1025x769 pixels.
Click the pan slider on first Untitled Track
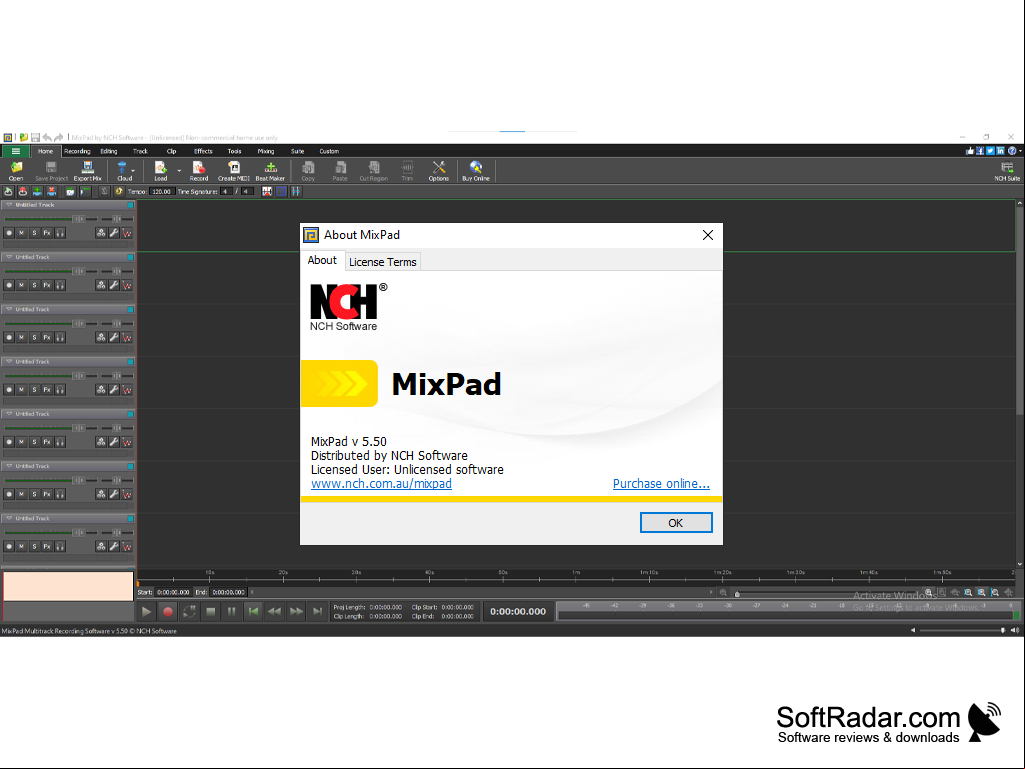[117, 218]
